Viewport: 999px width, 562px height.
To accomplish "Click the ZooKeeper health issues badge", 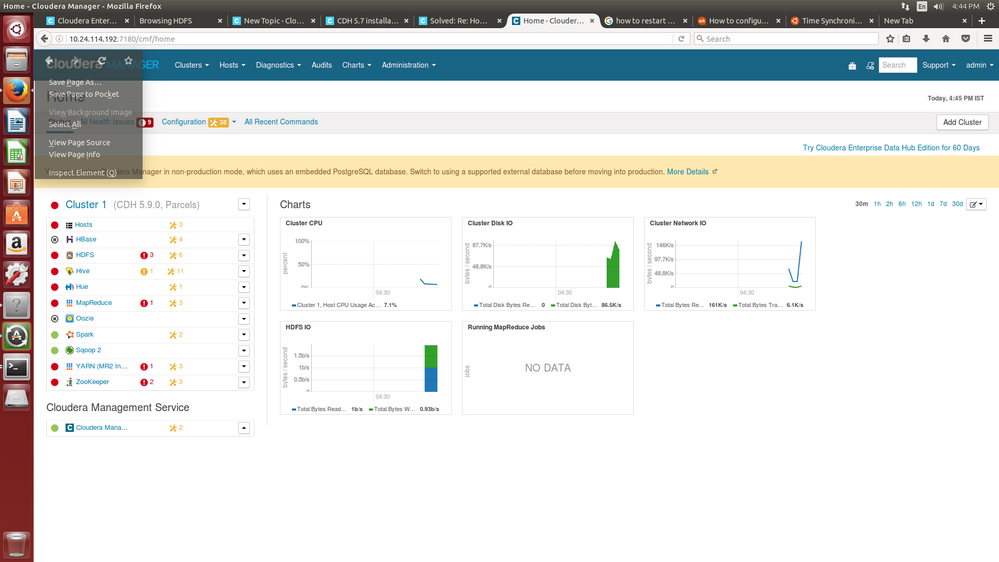I will (146, 382).
